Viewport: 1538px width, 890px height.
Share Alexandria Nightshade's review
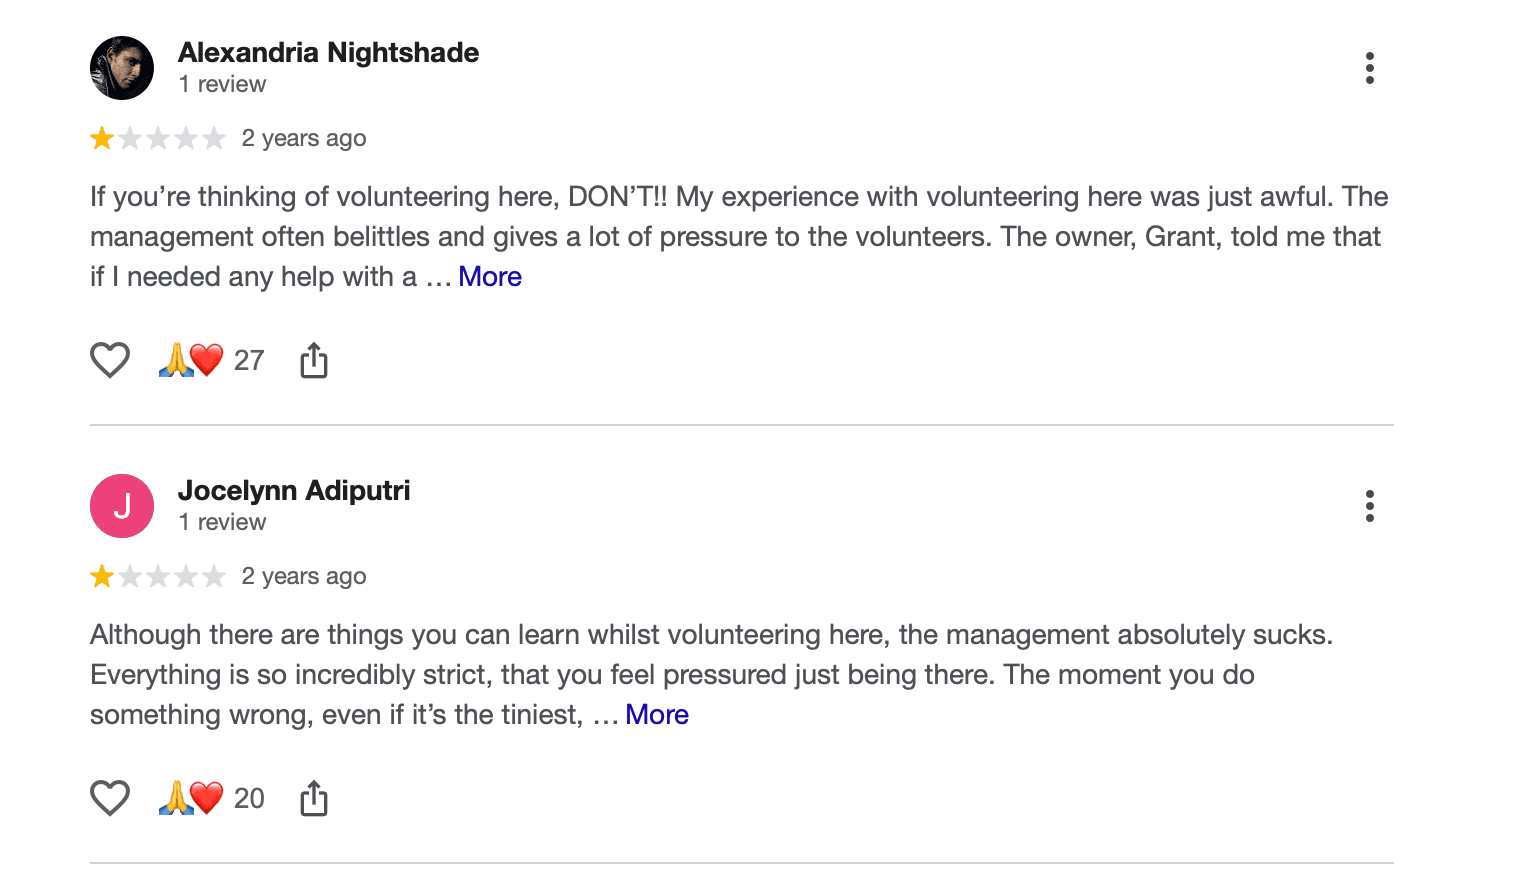[314, 360]
